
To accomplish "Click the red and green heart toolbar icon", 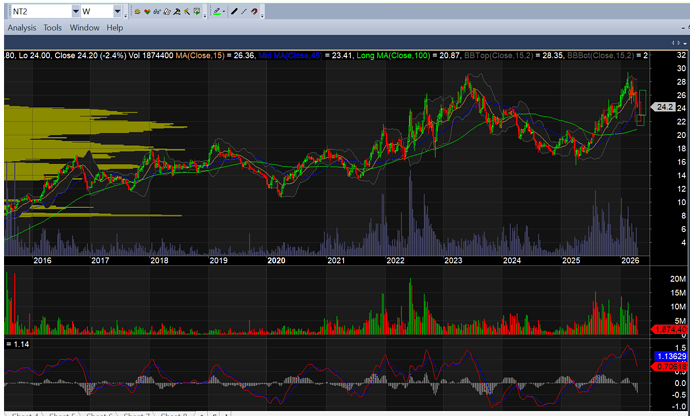I will (x=147, y=12).
